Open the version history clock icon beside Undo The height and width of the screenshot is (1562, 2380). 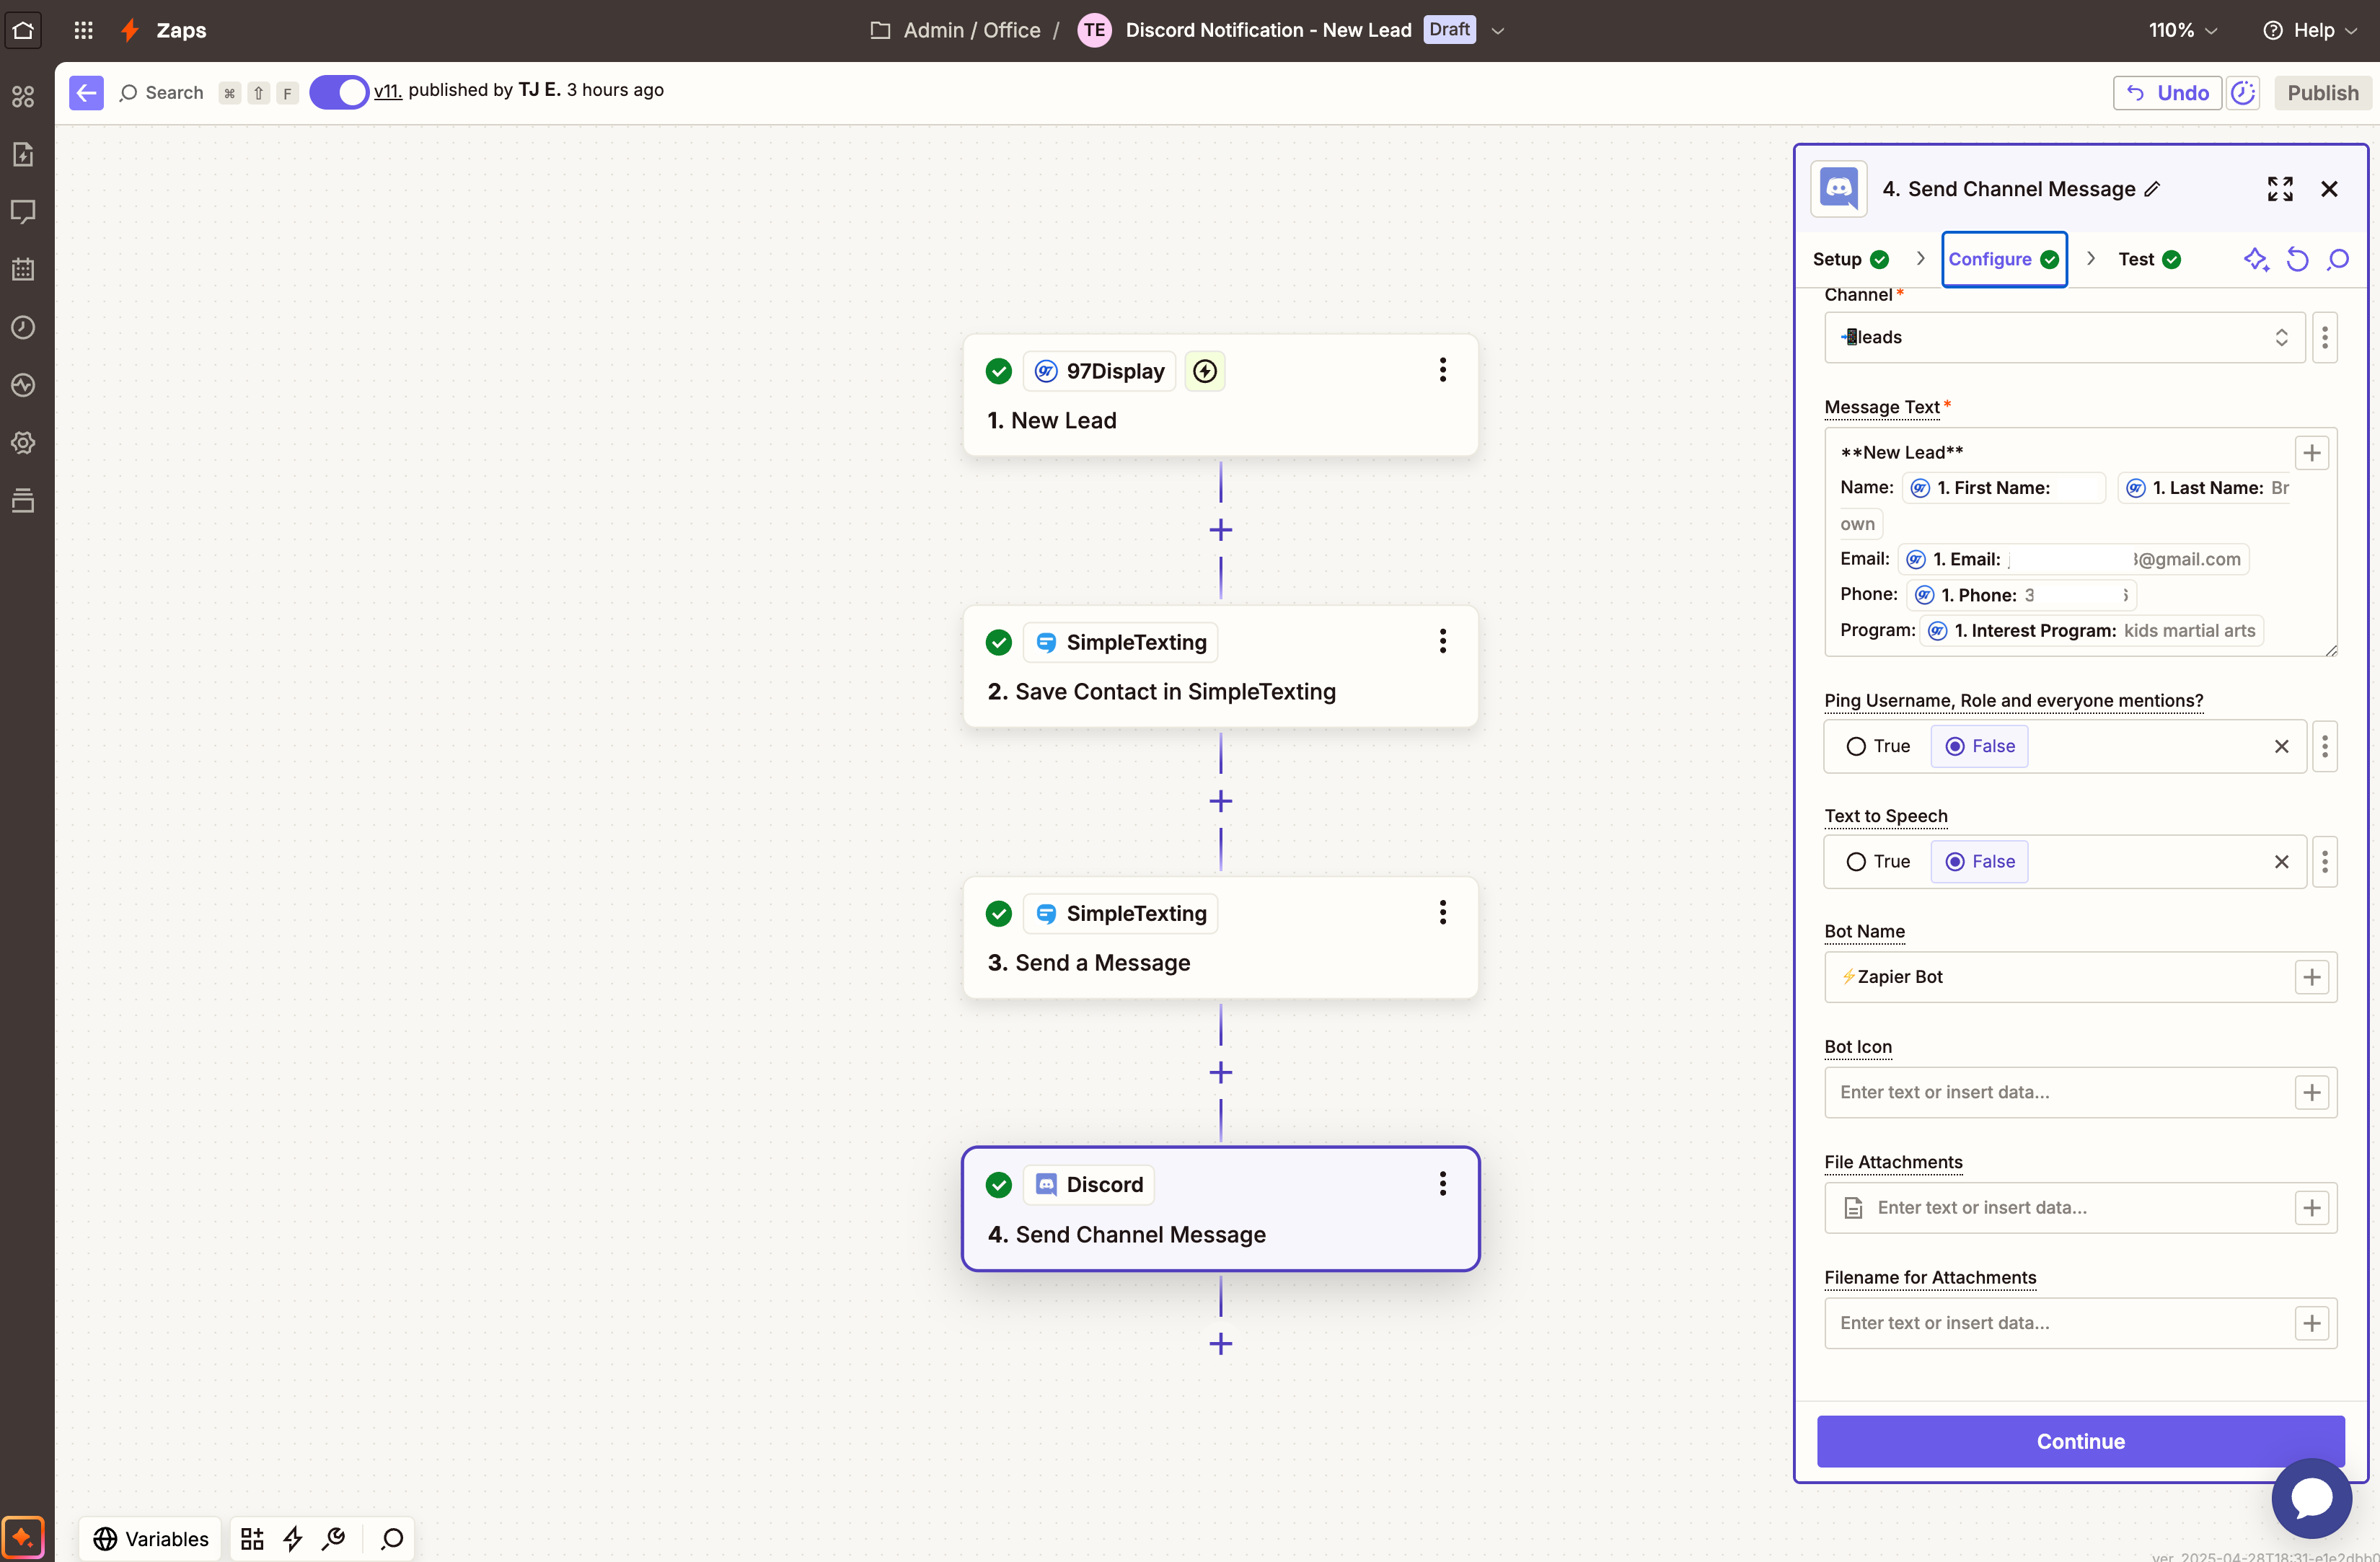(2243, 93)
